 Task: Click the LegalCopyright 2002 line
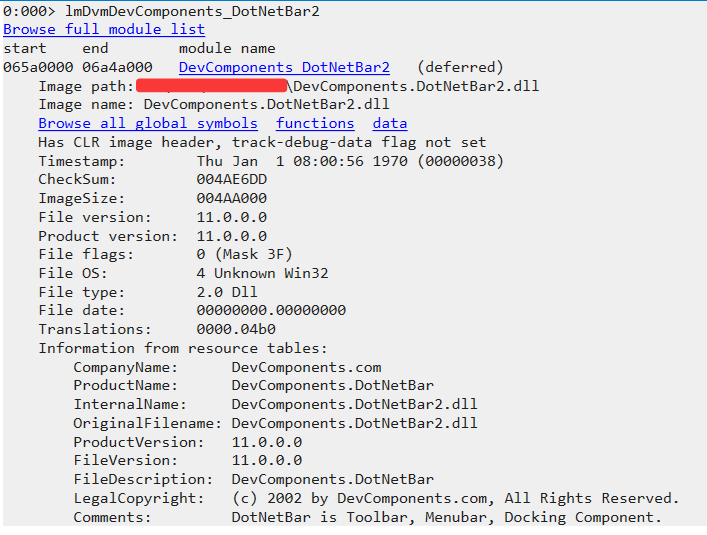(376, 498)
